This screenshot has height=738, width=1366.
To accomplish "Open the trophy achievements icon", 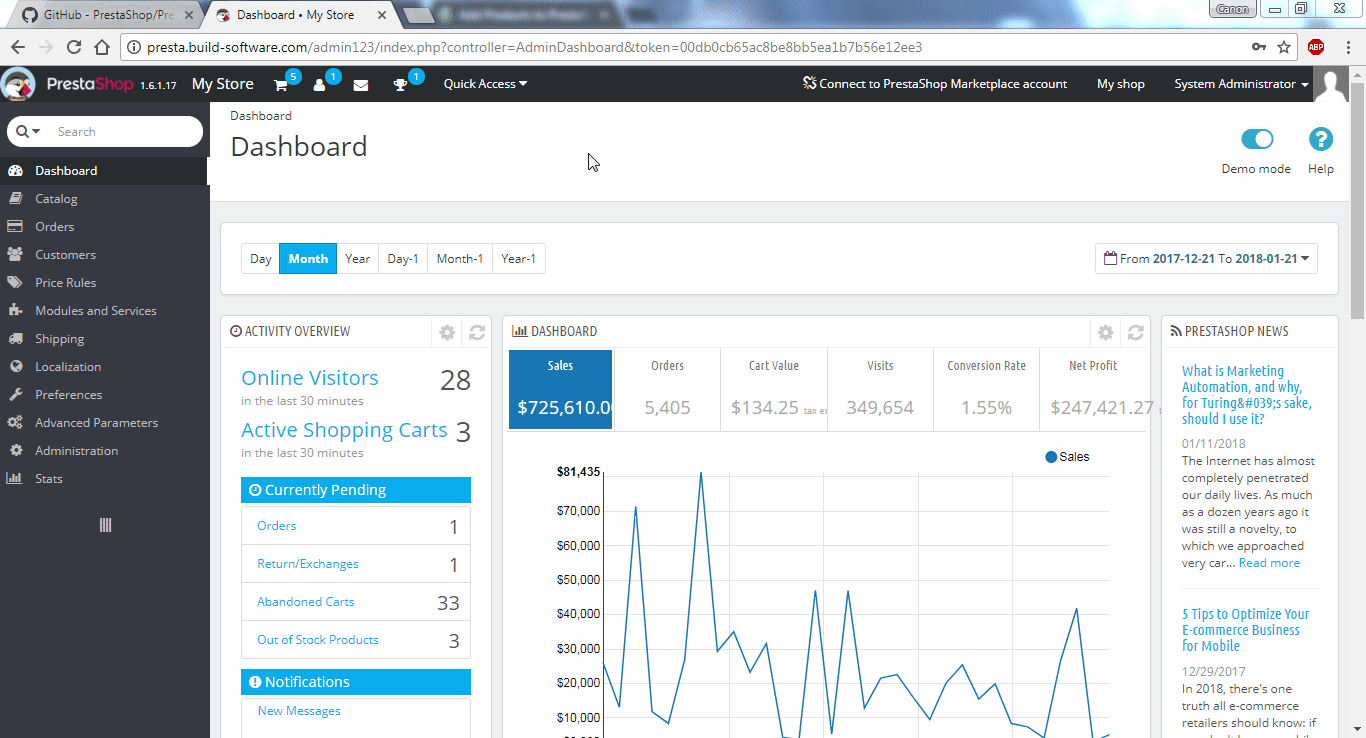I will click(x=401, y=85).
